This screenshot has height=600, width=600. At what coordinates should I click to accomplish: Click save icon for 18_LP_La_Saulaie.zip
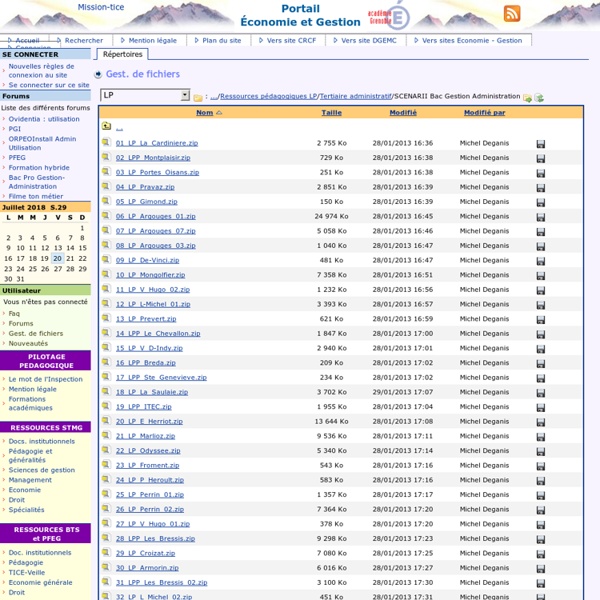[540, 393]
